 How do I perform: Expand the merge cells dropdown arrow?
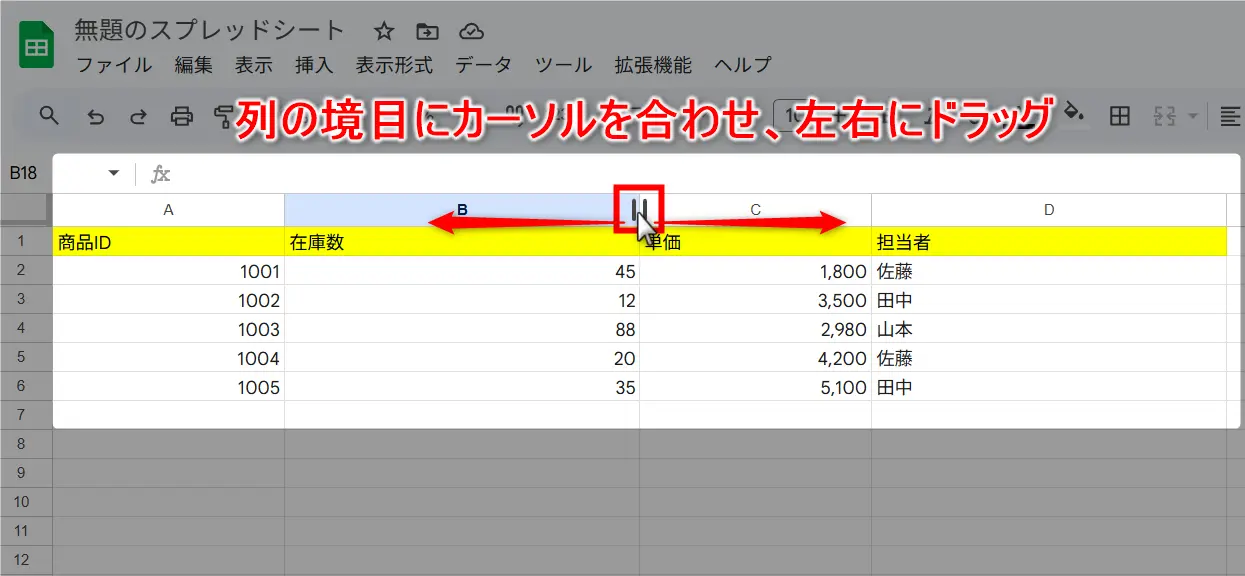point(1192,116)
